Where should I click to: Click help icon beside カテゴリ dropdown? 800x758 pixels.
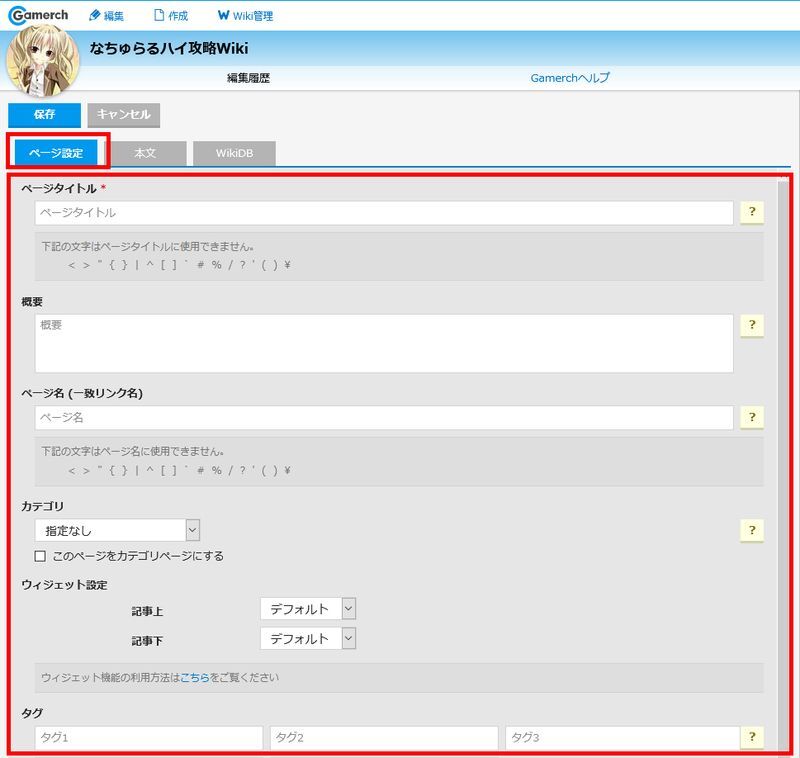(x=751, y=531)
